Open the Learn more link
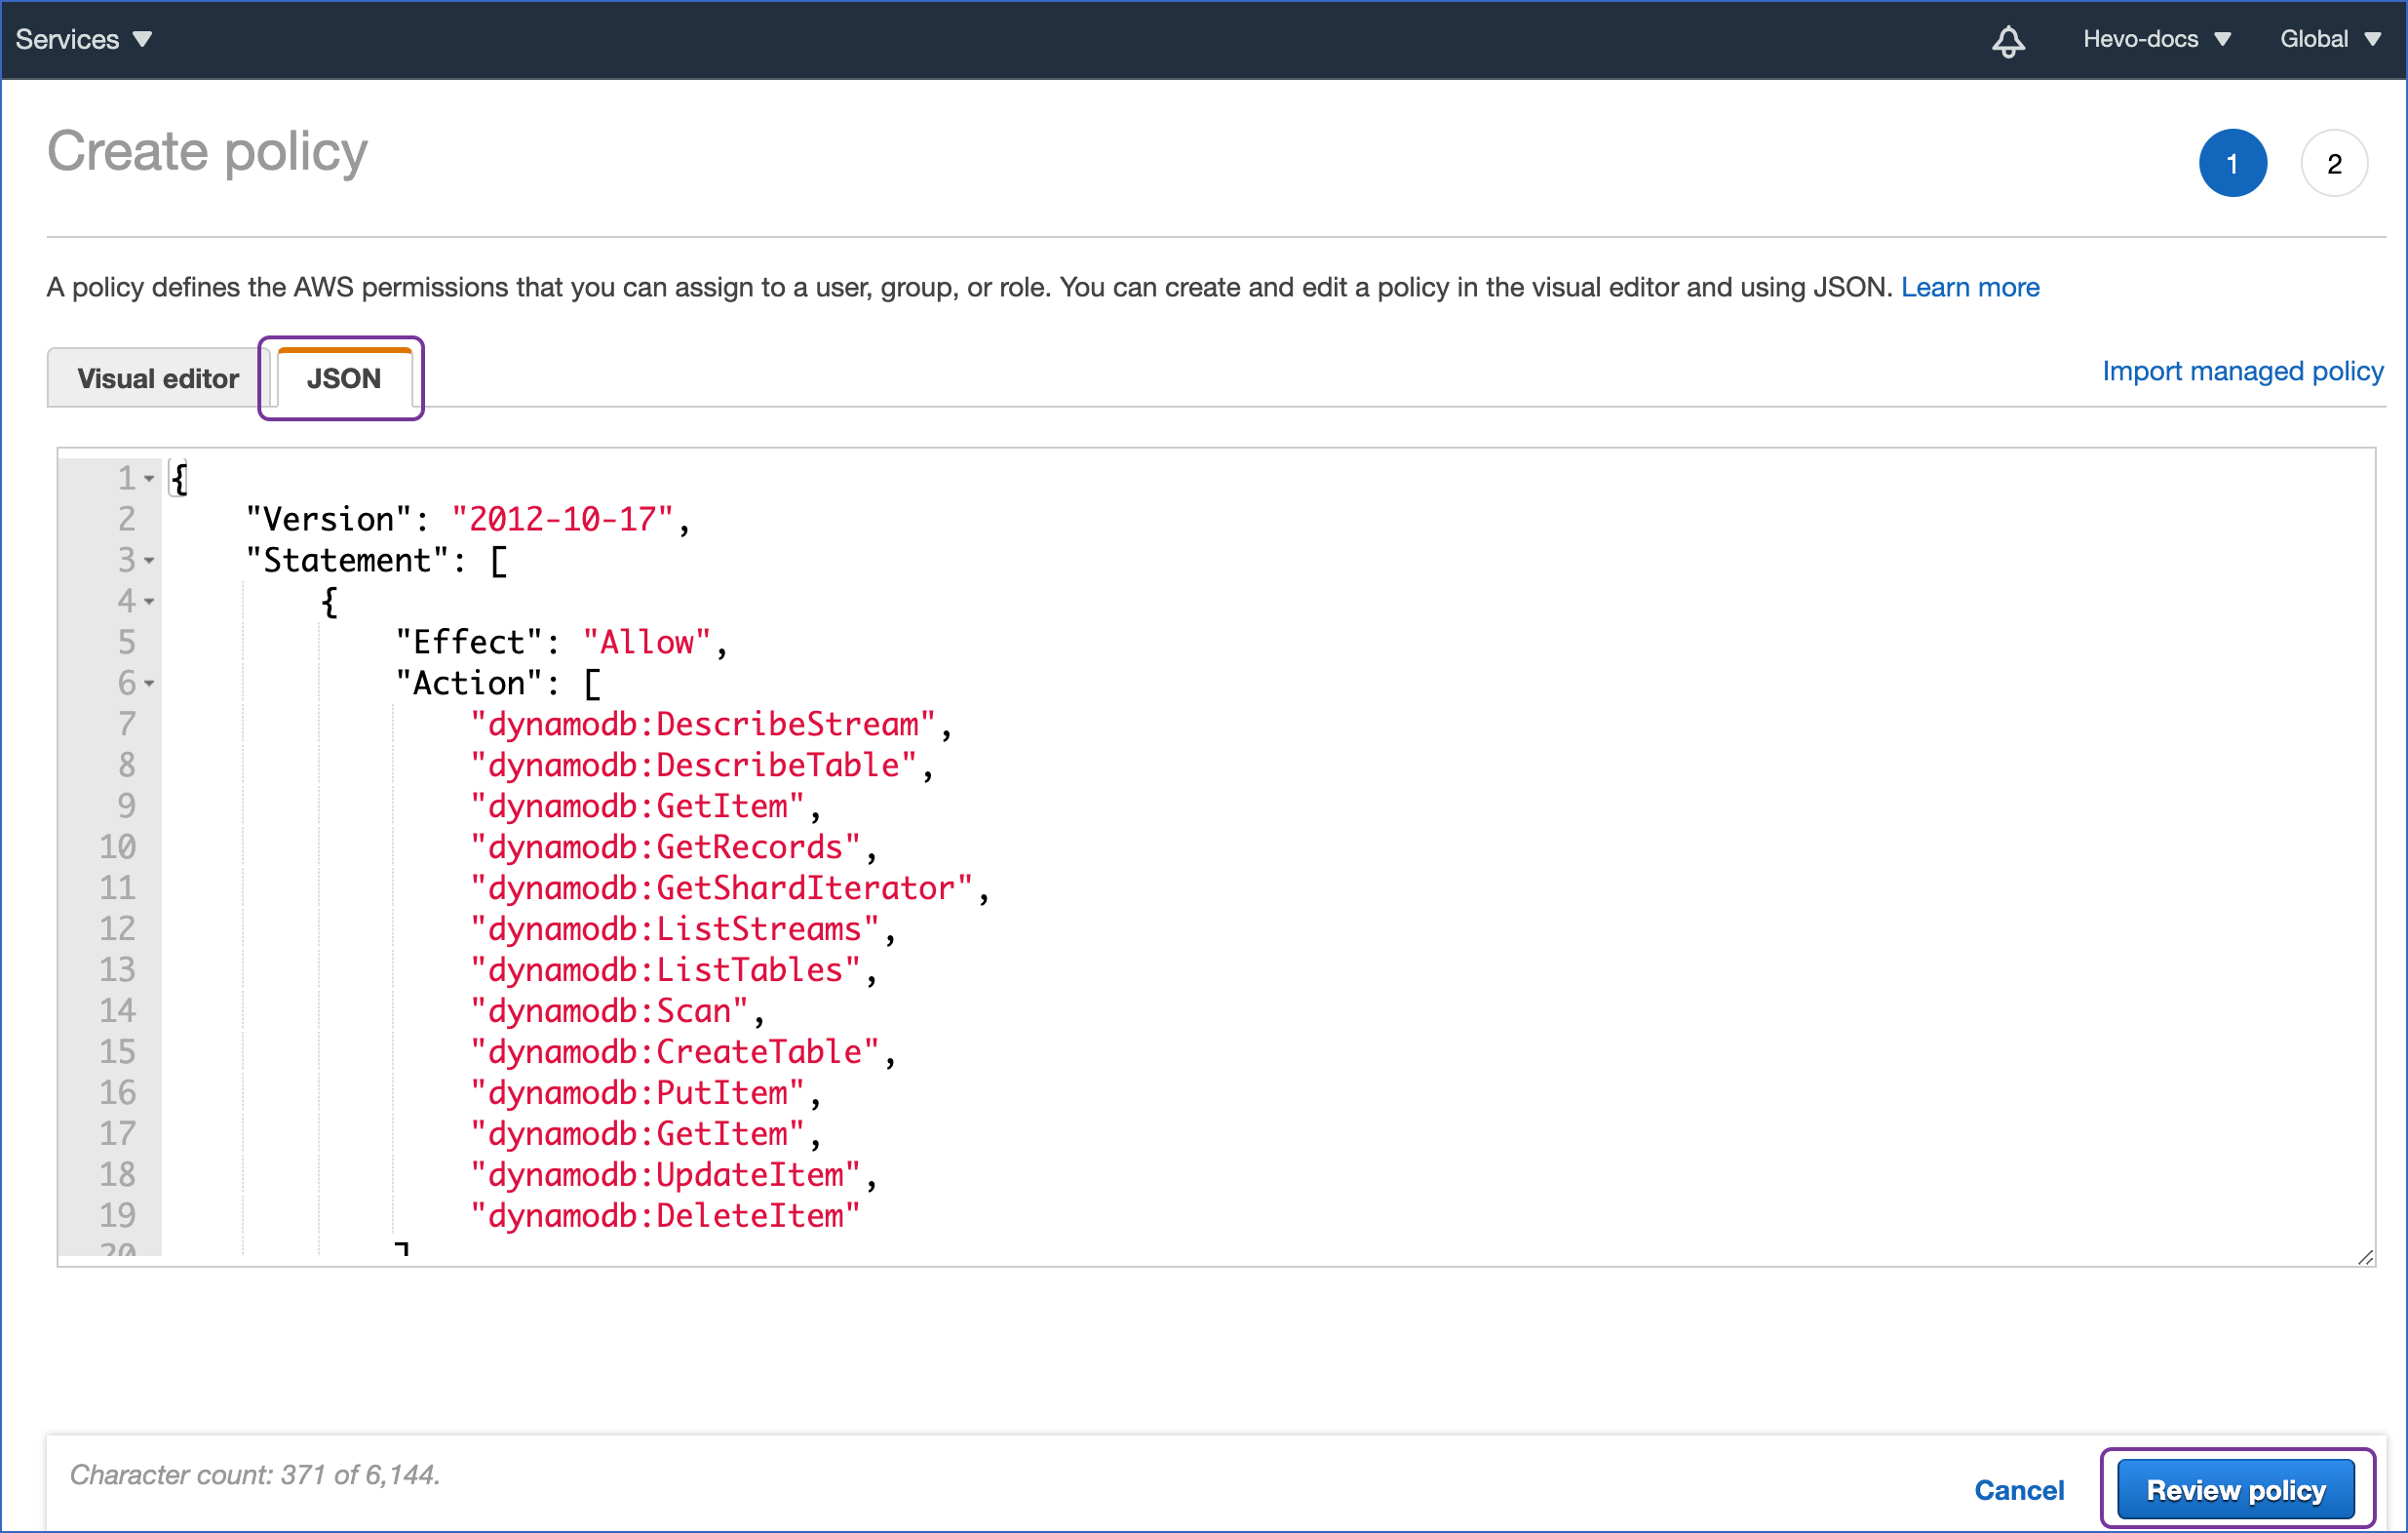 pos(1971,287)
